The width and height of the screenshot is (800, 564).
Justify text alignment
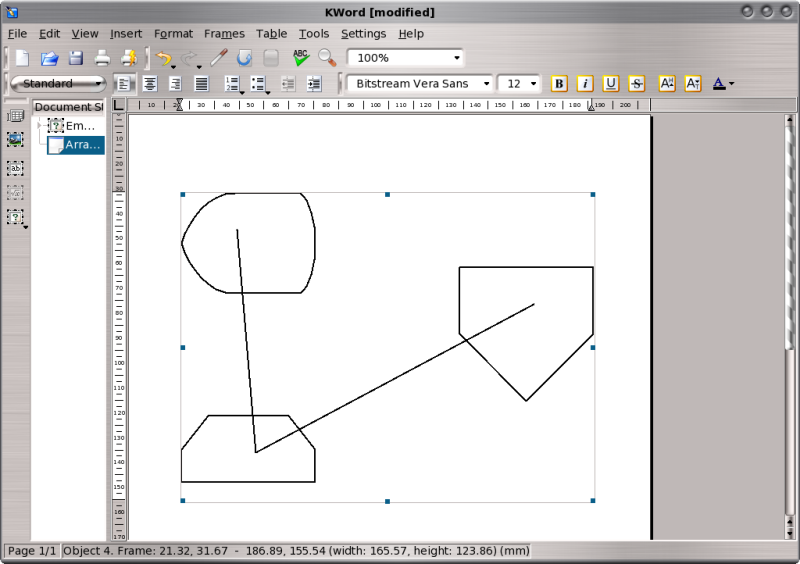(202, 84)
